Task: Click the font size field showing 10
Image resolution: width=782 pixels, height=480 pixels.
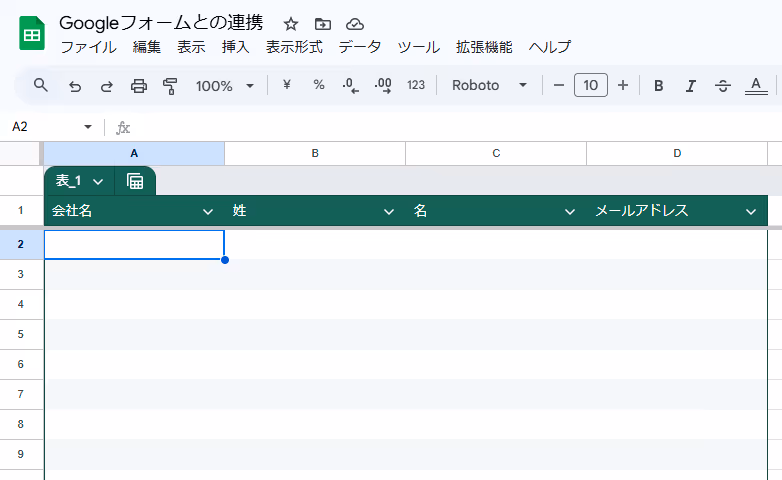Action: pyautogui.click(x=590, y=85)
